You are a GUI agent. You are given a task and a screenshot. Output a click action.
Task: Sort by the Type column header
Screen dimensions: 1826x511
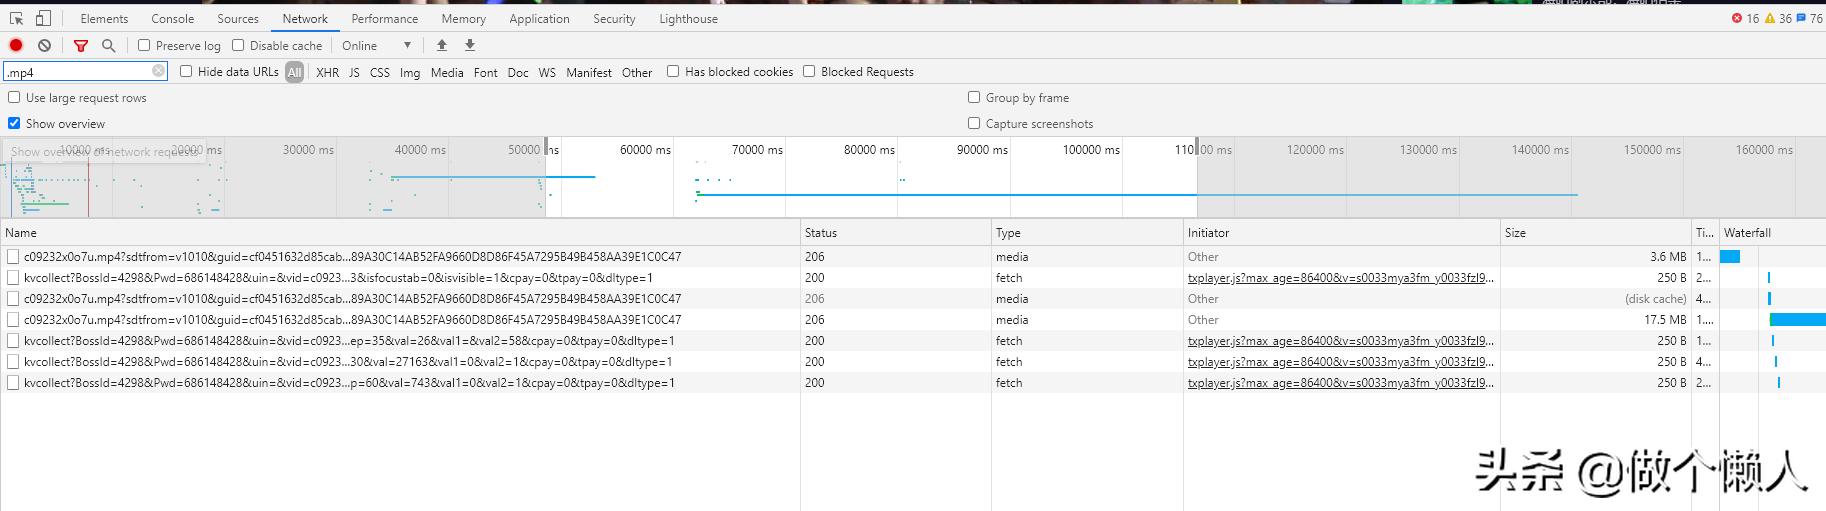[1088, 232]
